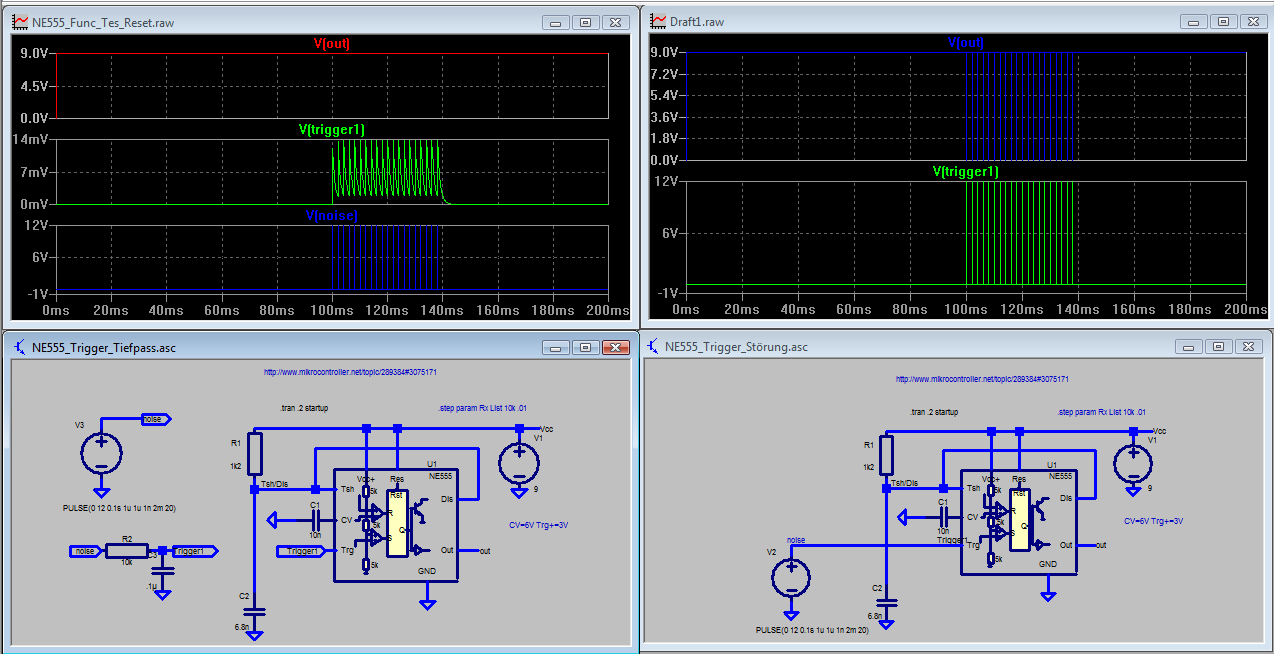
Task: Click the blue V(noise) trace label
Action: [331, 215]
